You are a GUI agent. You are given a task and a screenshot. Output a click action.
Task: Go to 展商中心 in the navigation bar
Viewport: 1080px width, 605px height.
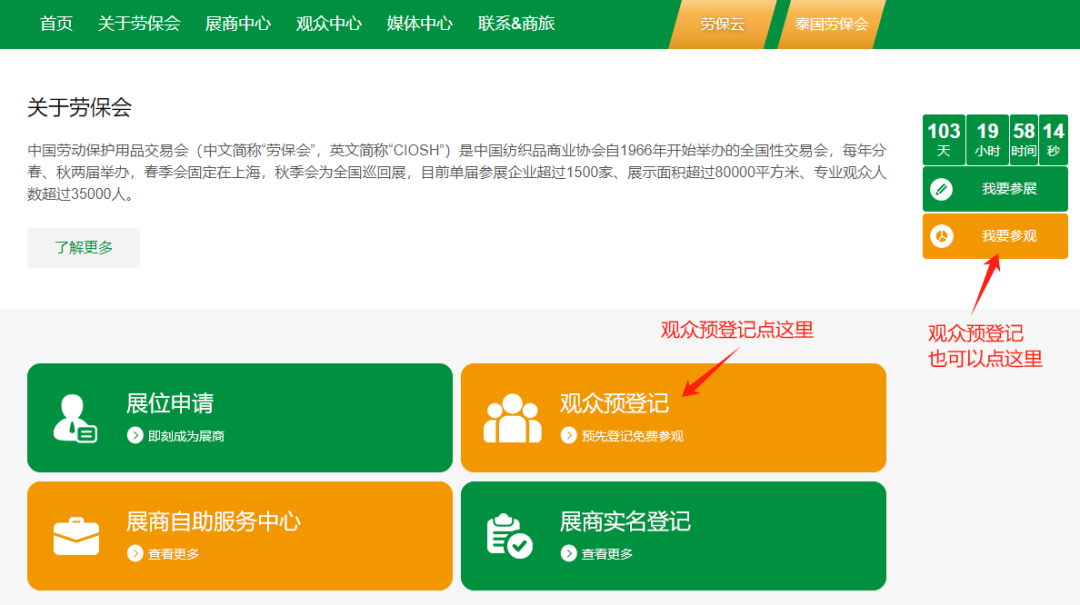(x=238, y=23)
